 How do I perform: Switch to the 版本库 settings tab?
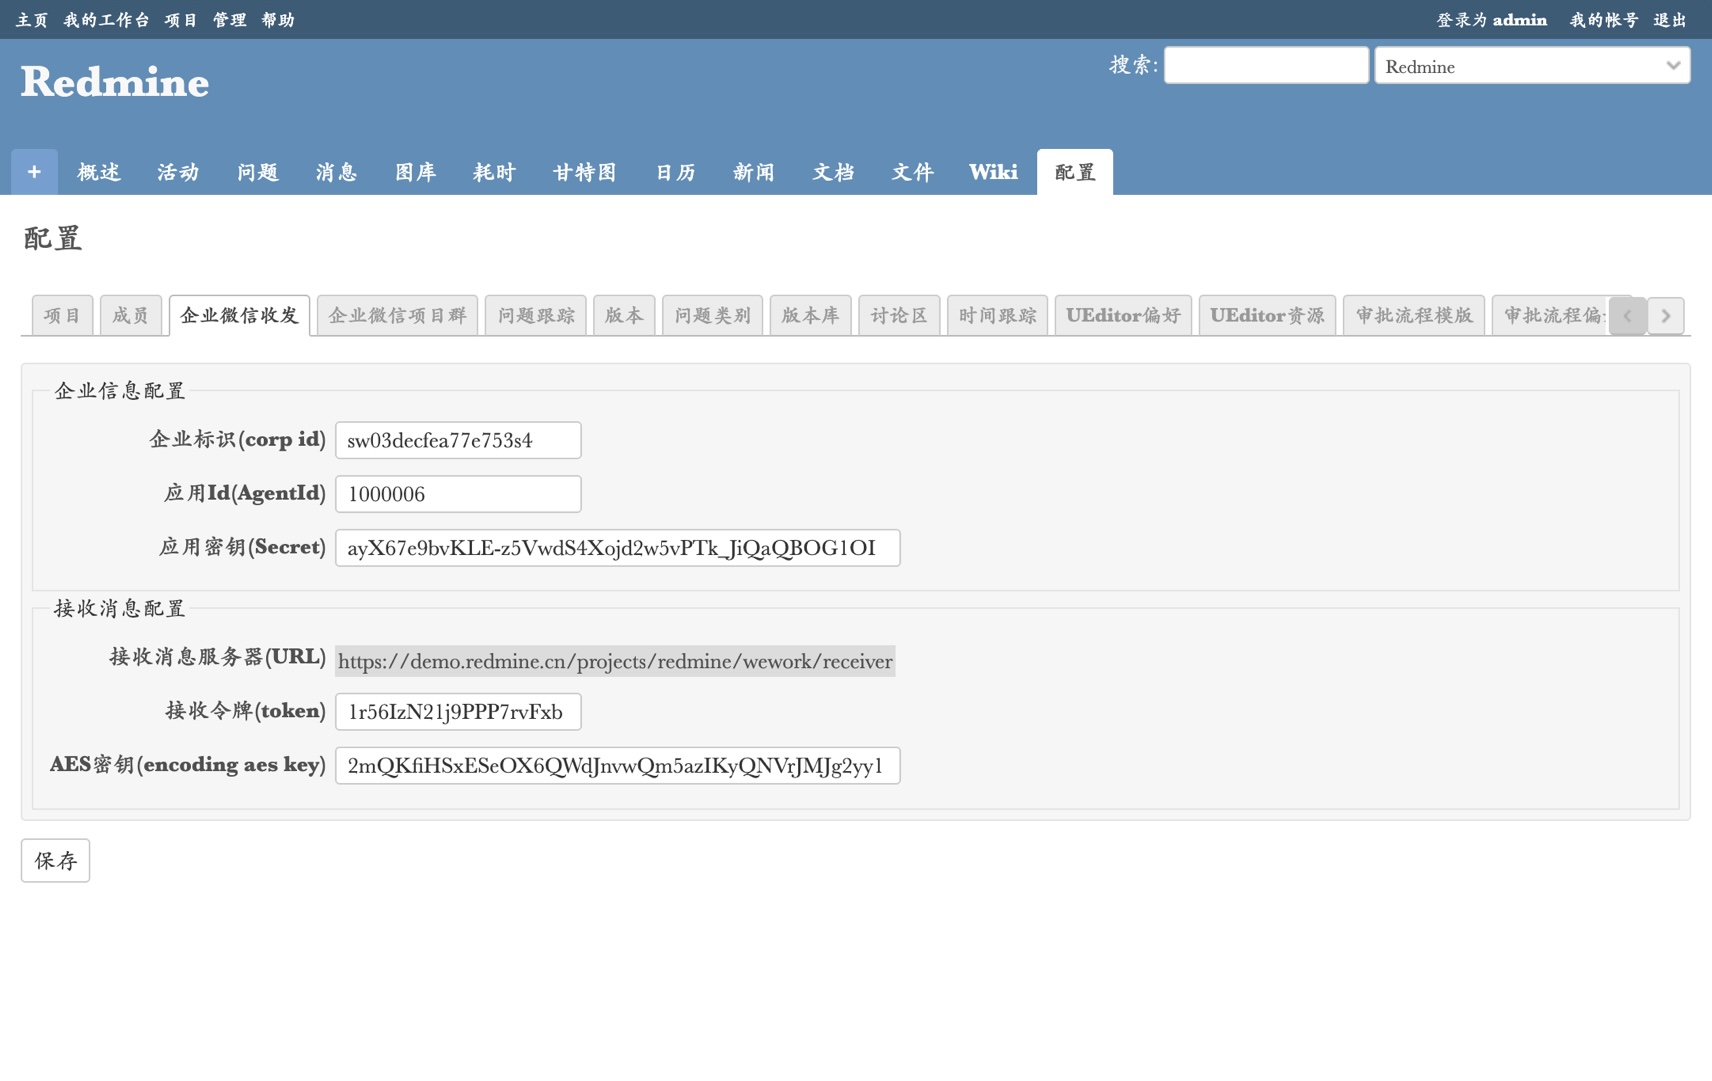point(810,316)
